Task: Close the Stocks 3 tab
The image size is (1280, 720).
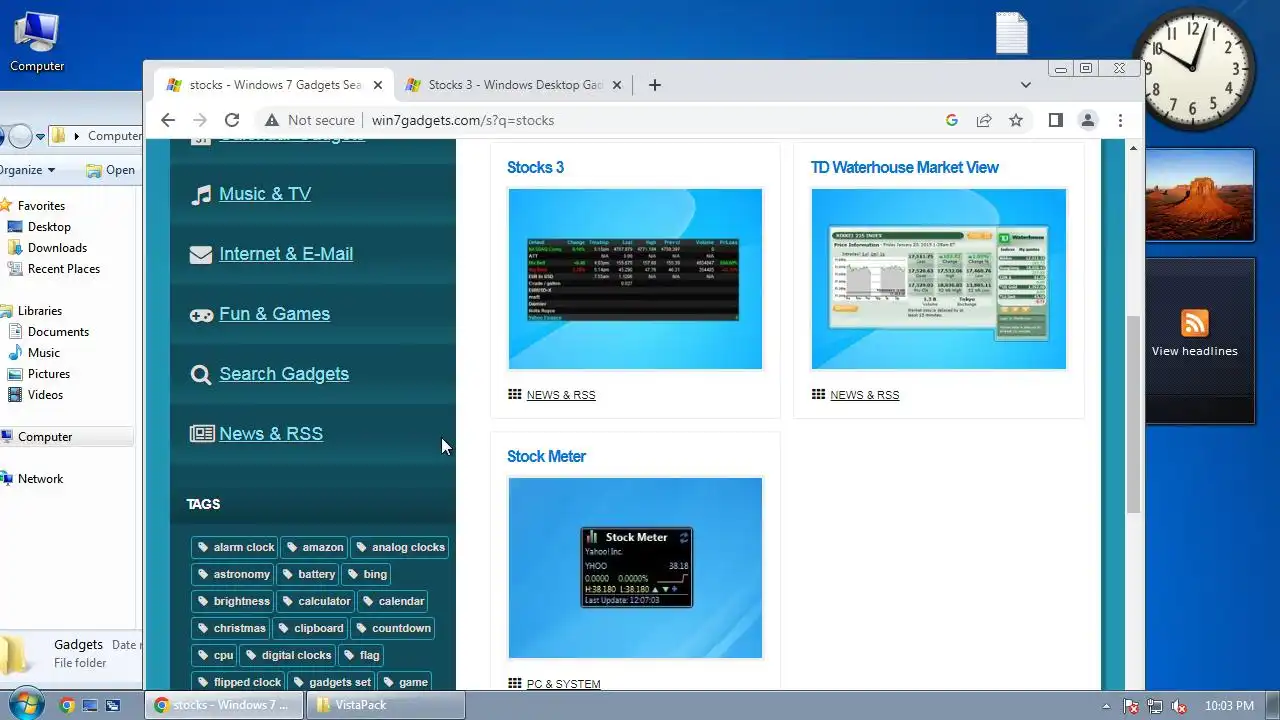Action: coord(617,85)
